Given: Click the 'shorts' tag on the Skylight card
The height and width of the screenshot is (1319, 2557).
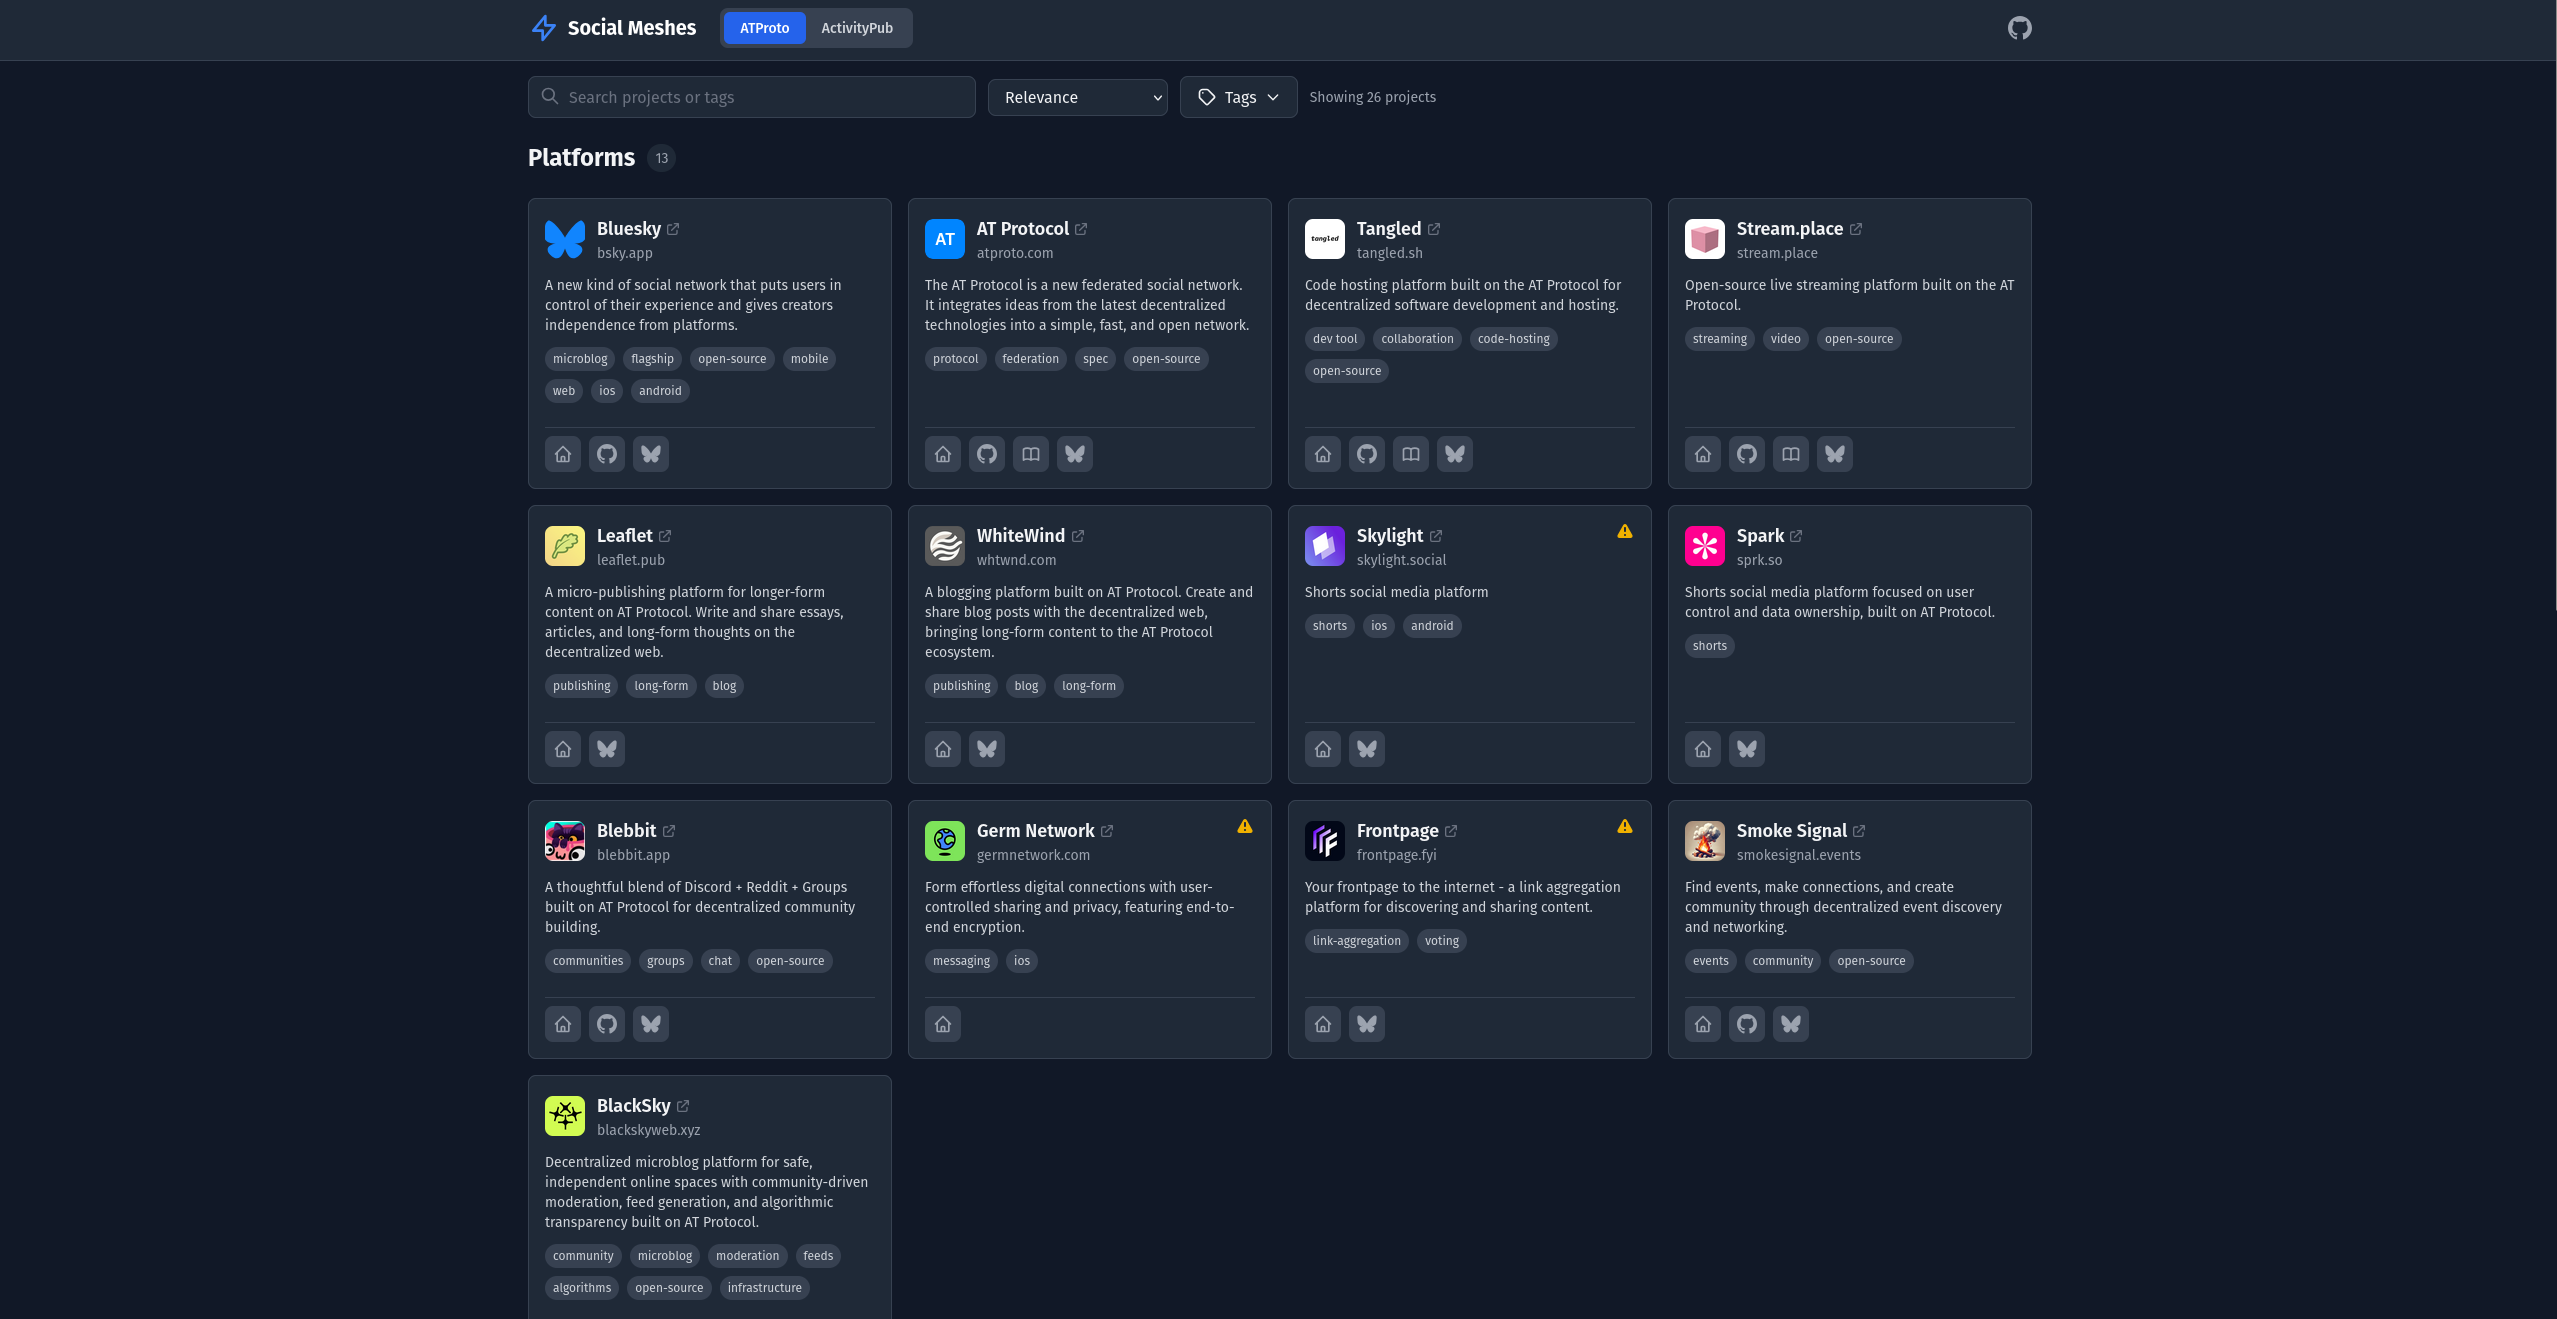Looking at the screenshot, I should [1329, 625].
